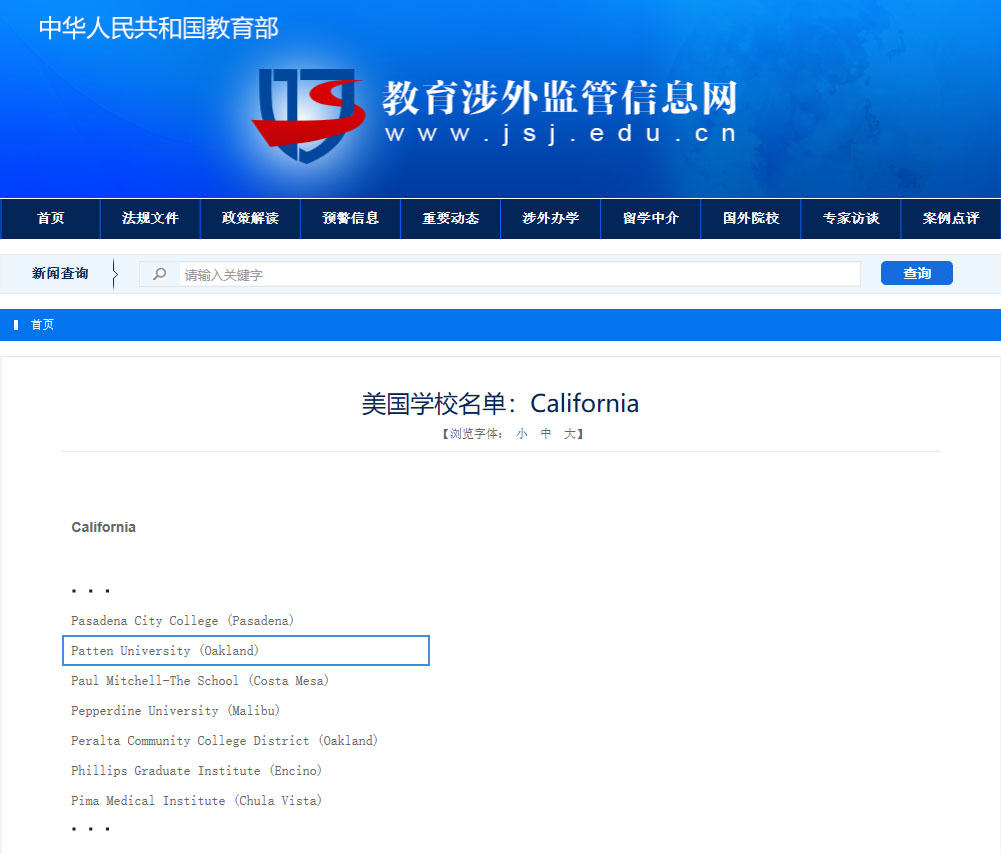
Task: Click the search magnifier icon
Action: pyautogui.click(x=159, y=274)
